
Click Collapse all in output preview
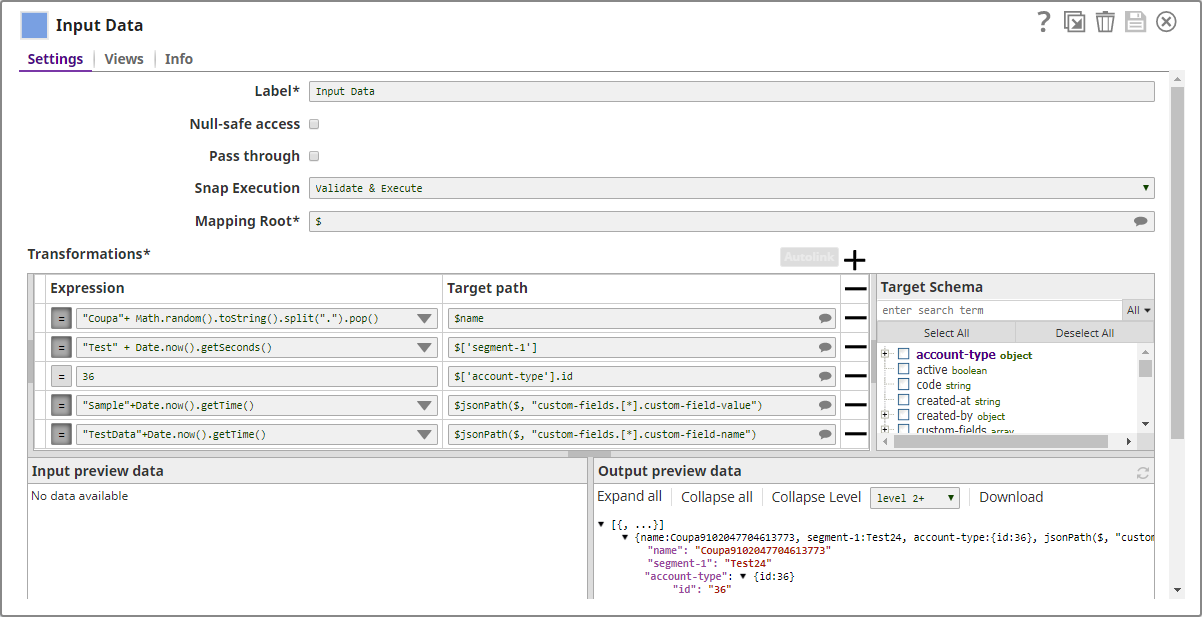click(x=717, y=497)
